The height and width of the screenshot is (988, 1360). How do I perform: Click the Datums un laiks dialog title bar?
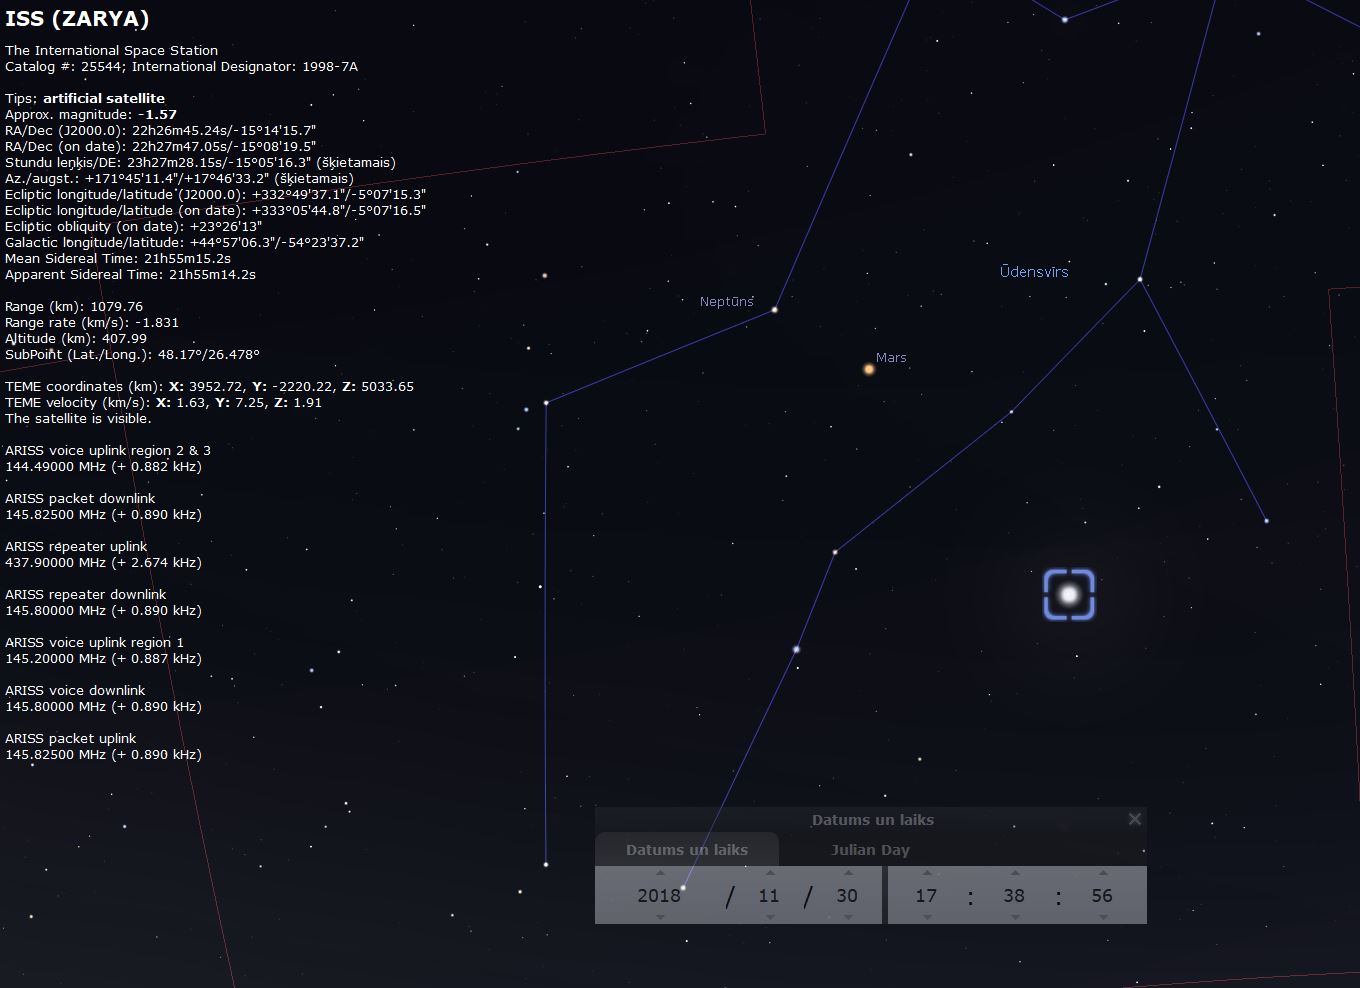pyautogui.click(x=873, y=820)
